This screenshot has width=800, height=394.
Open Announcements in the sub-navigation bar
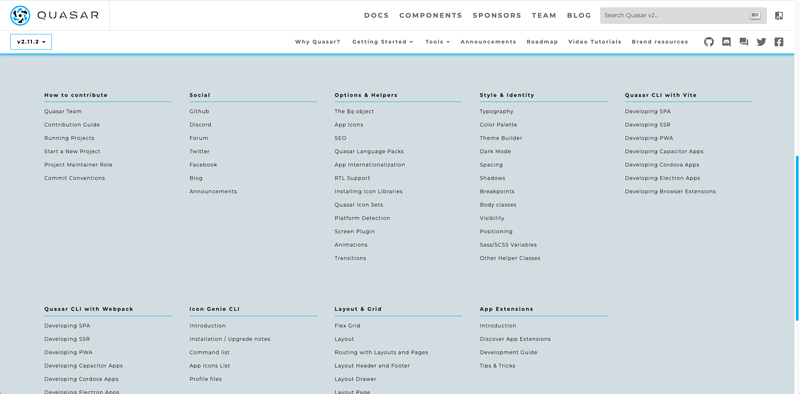488,42
